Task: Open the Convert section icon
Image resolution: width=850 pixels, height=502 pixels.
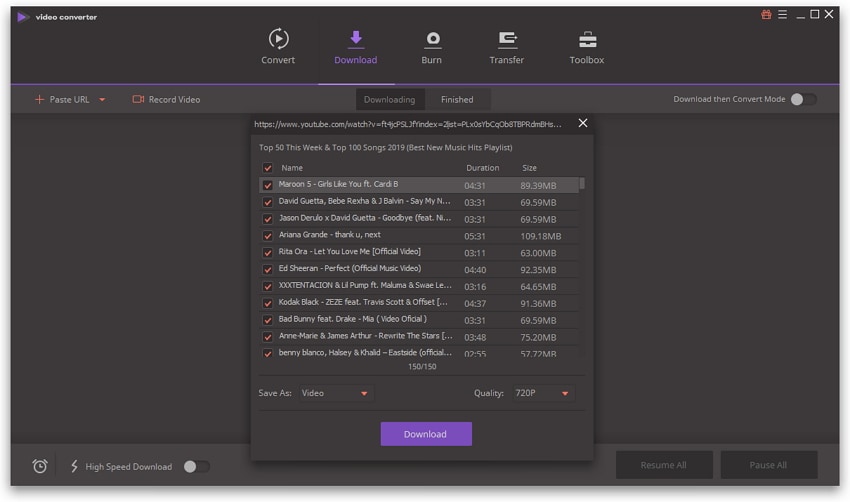Action: point(278,38)
